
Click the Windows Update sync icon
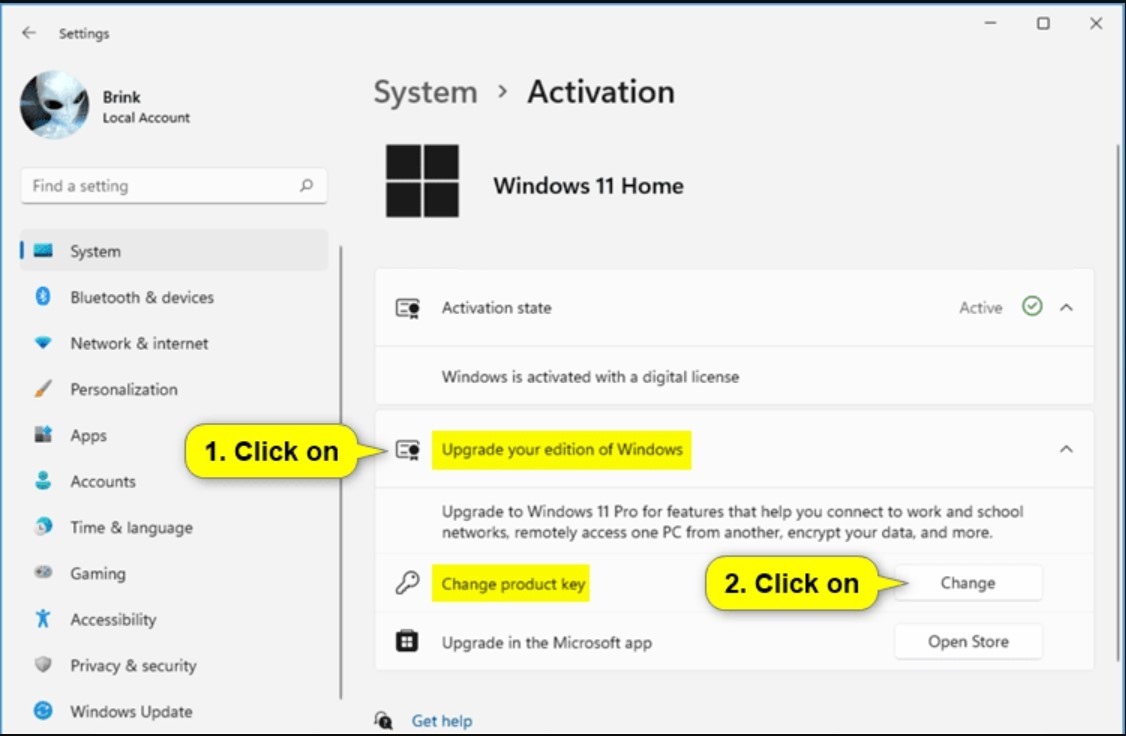coord(43,711)
